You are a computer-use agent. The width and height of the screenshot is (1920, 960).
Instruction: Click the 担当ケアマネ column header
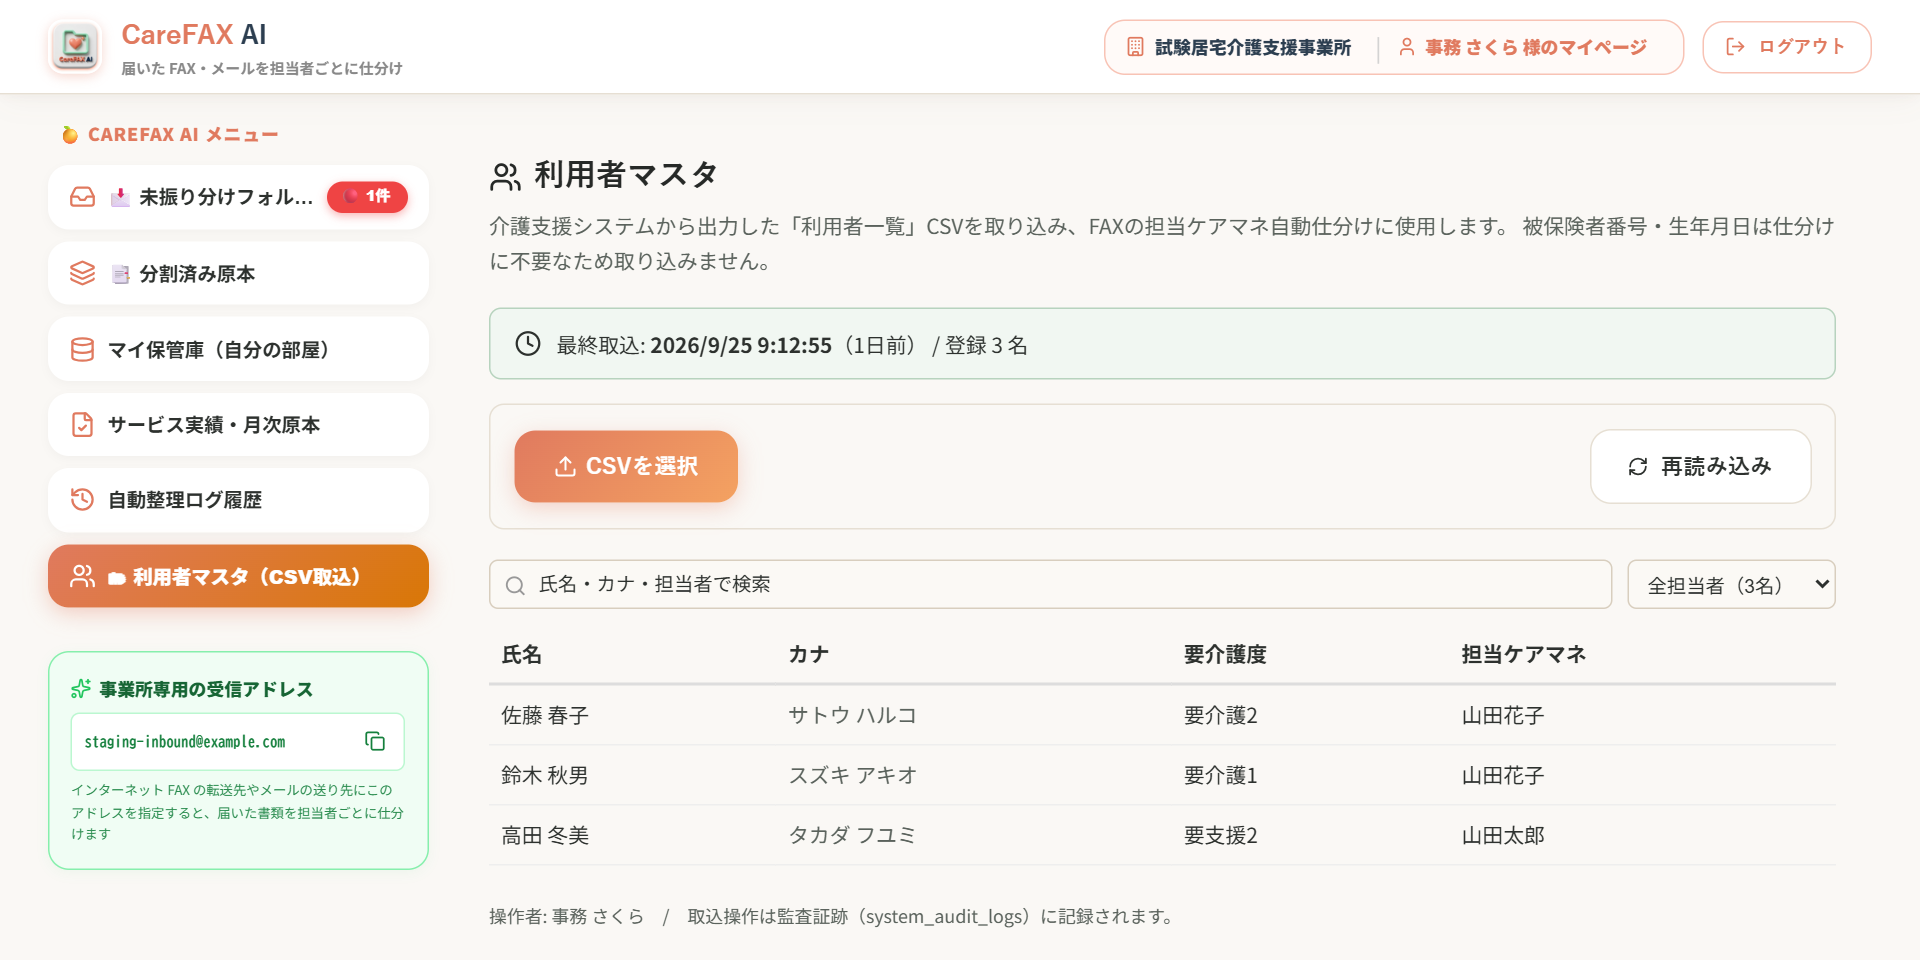1524,654
